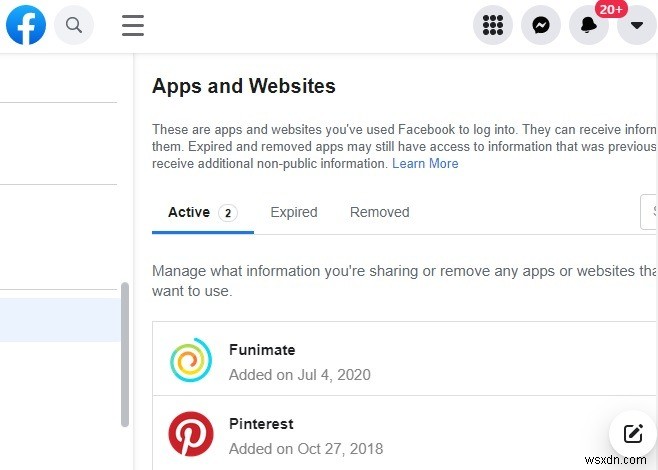Viewport: 658px width, 470px height.
Task: Switch to the Expired tab
Action: point(294,212)
